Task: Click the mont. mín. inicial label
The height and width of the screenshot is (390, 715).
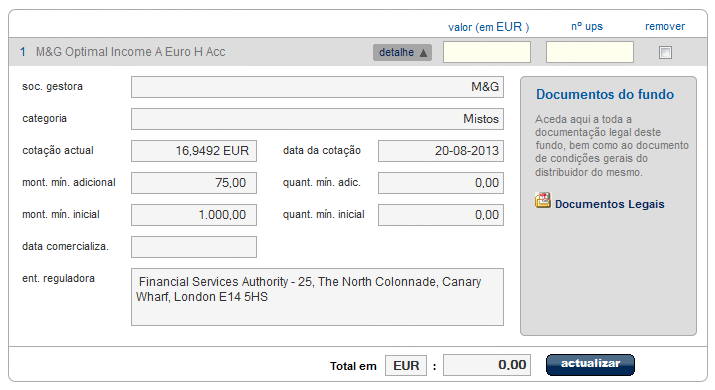Action: tap(61, 214)
